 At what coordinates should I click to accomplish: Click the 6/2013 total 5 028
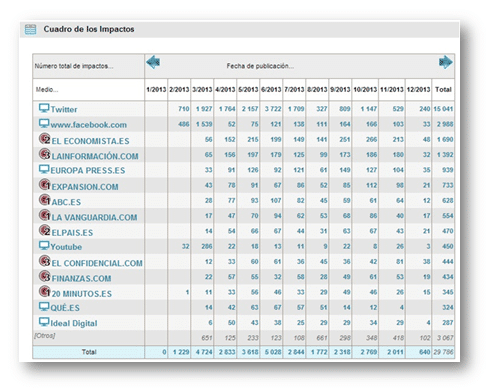pyautogui.click(x=273, y=352)
